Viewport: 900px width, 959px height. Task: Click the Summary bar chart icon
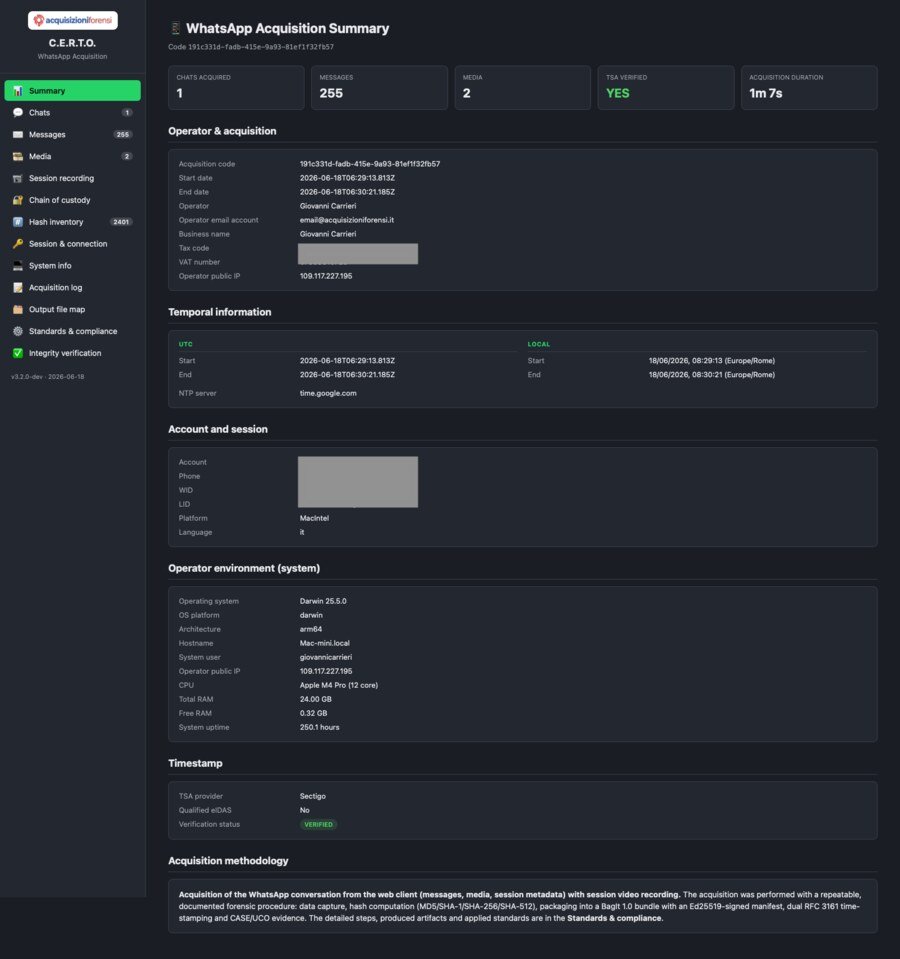[18, 91]
